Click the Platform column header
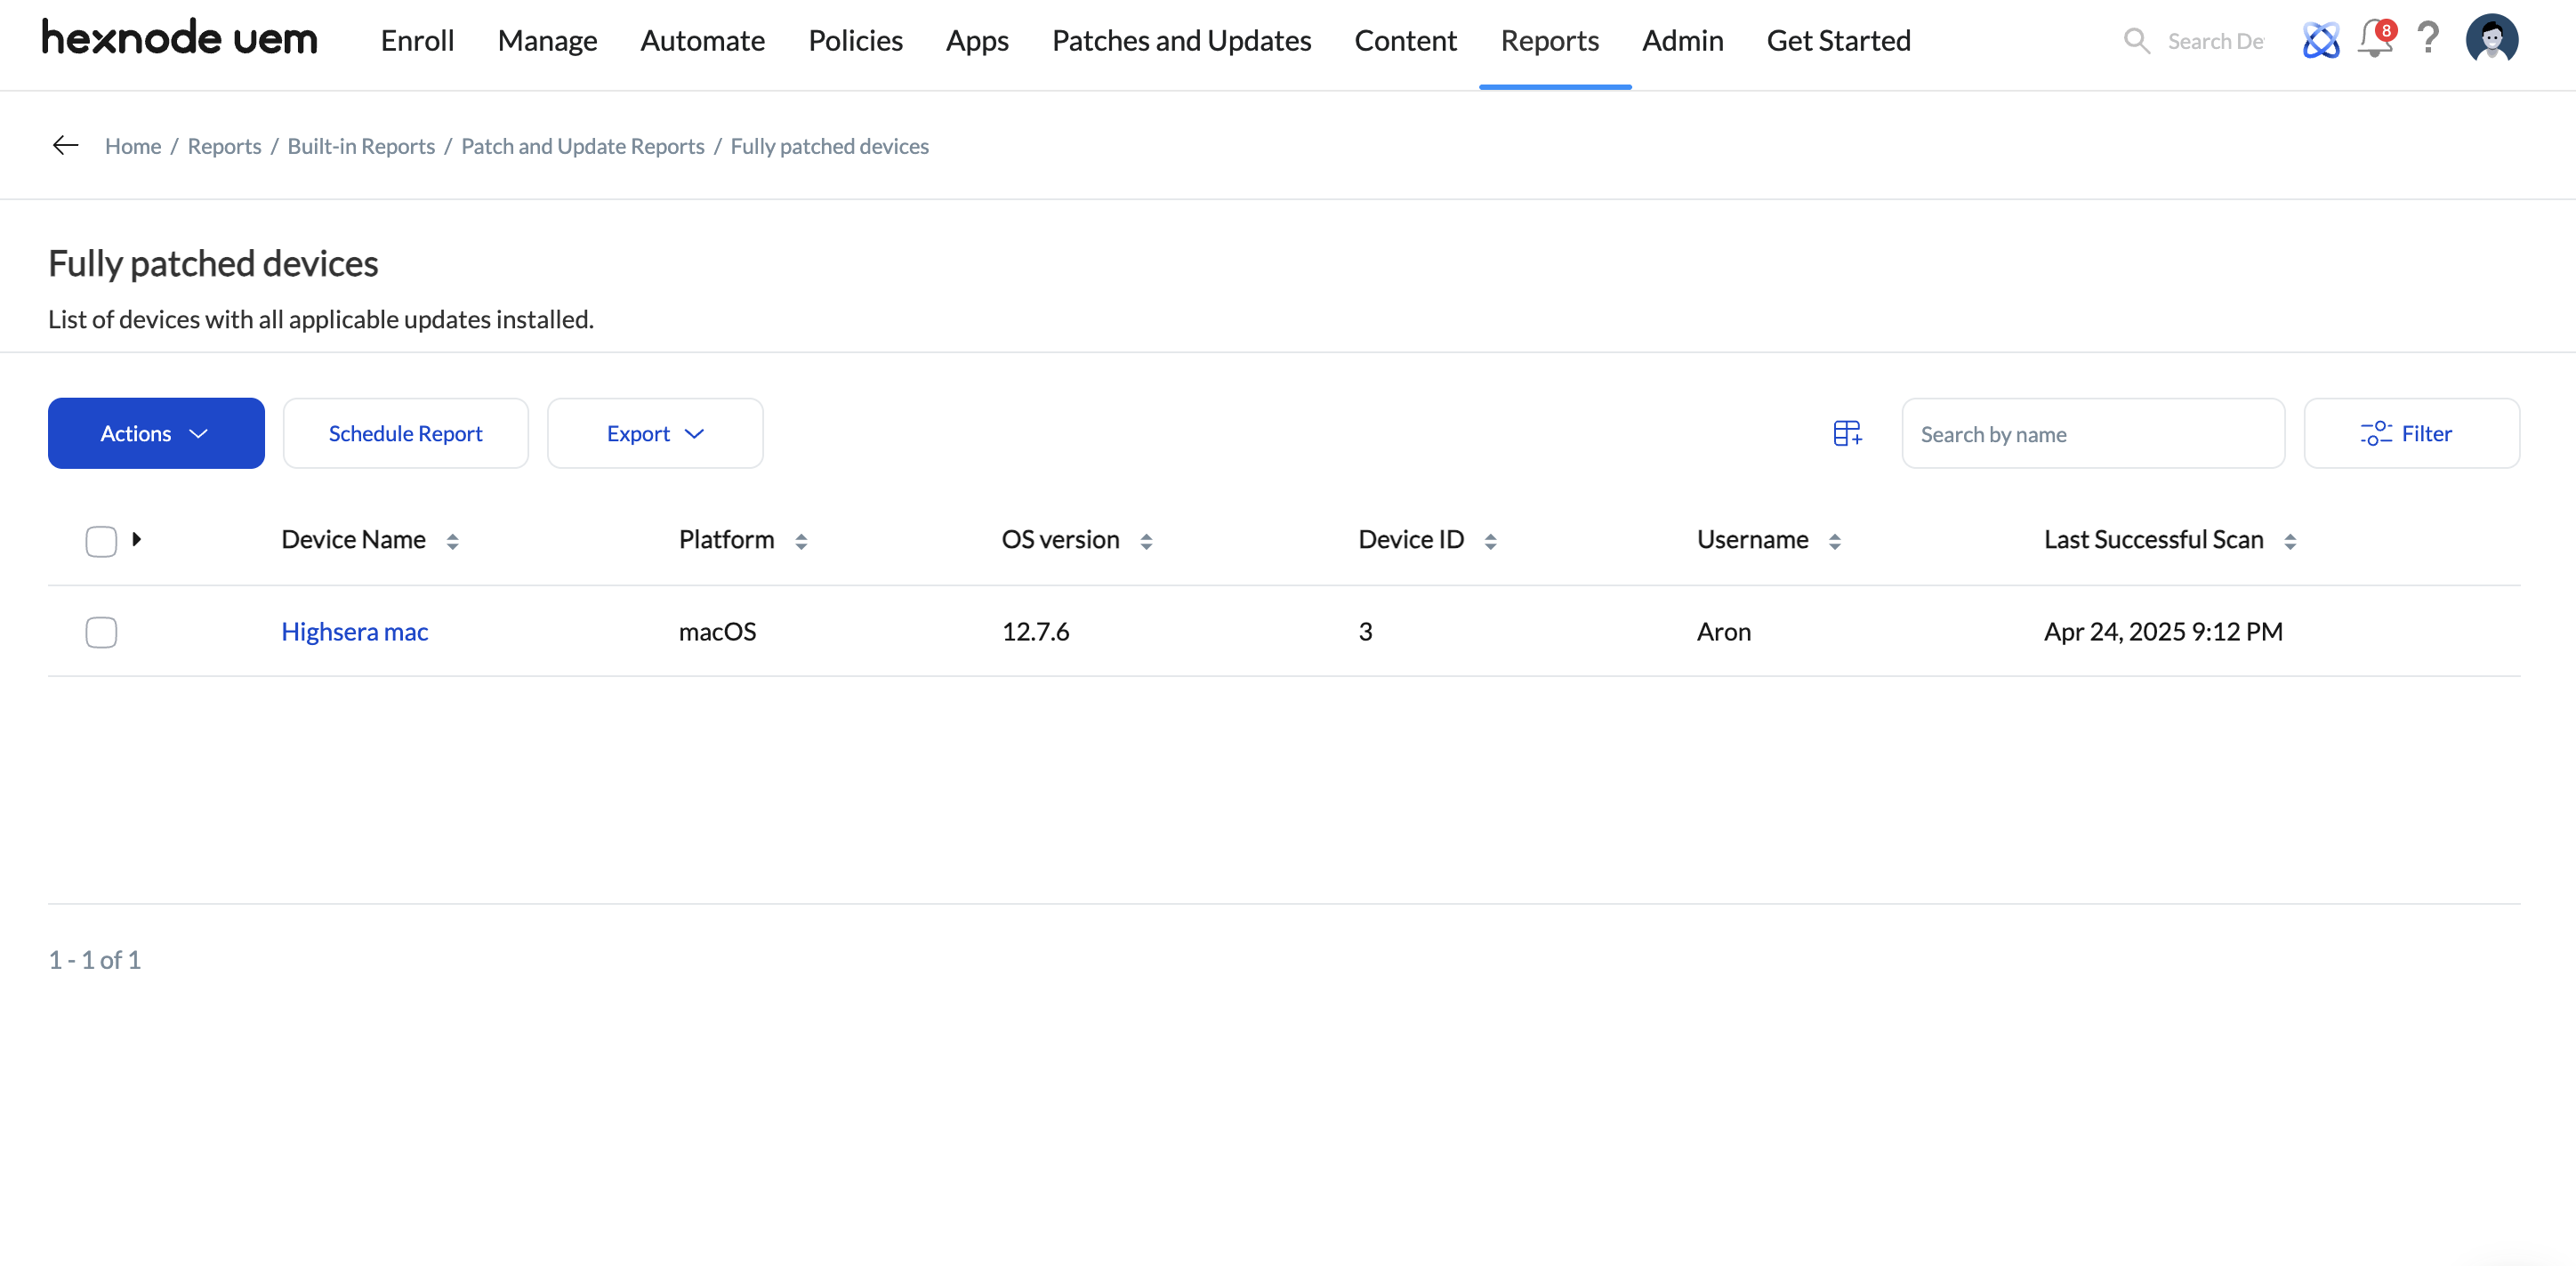The width and height of the screenshot is (2576, 1266). [726, 540]
